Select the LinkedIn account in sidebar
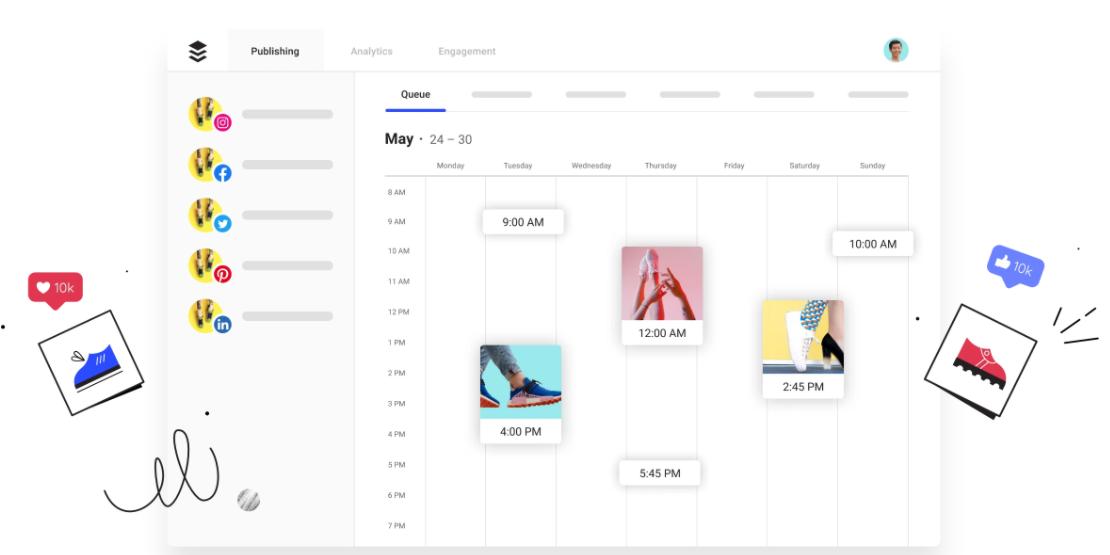Screen dimensions: 1110x555 tap(208, 316)
